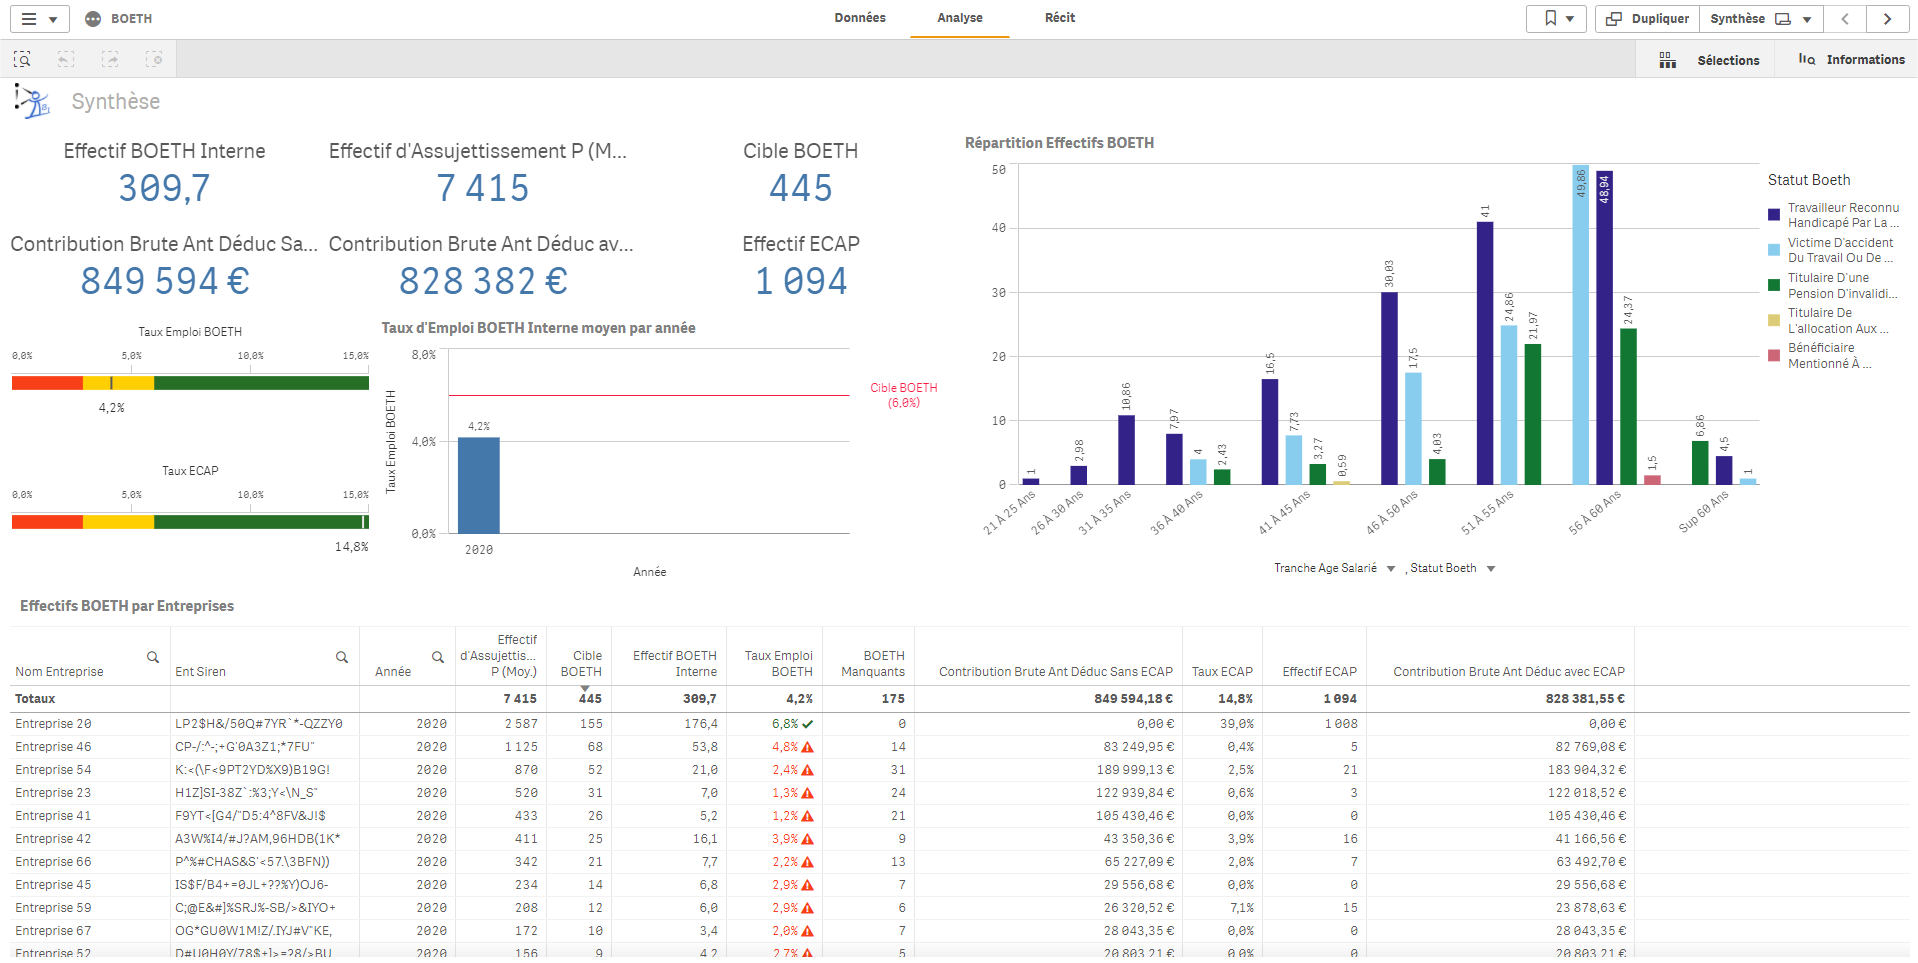1918x963 pixels.
Task: Go to the previous sheet arrow
Action: 1845,19
